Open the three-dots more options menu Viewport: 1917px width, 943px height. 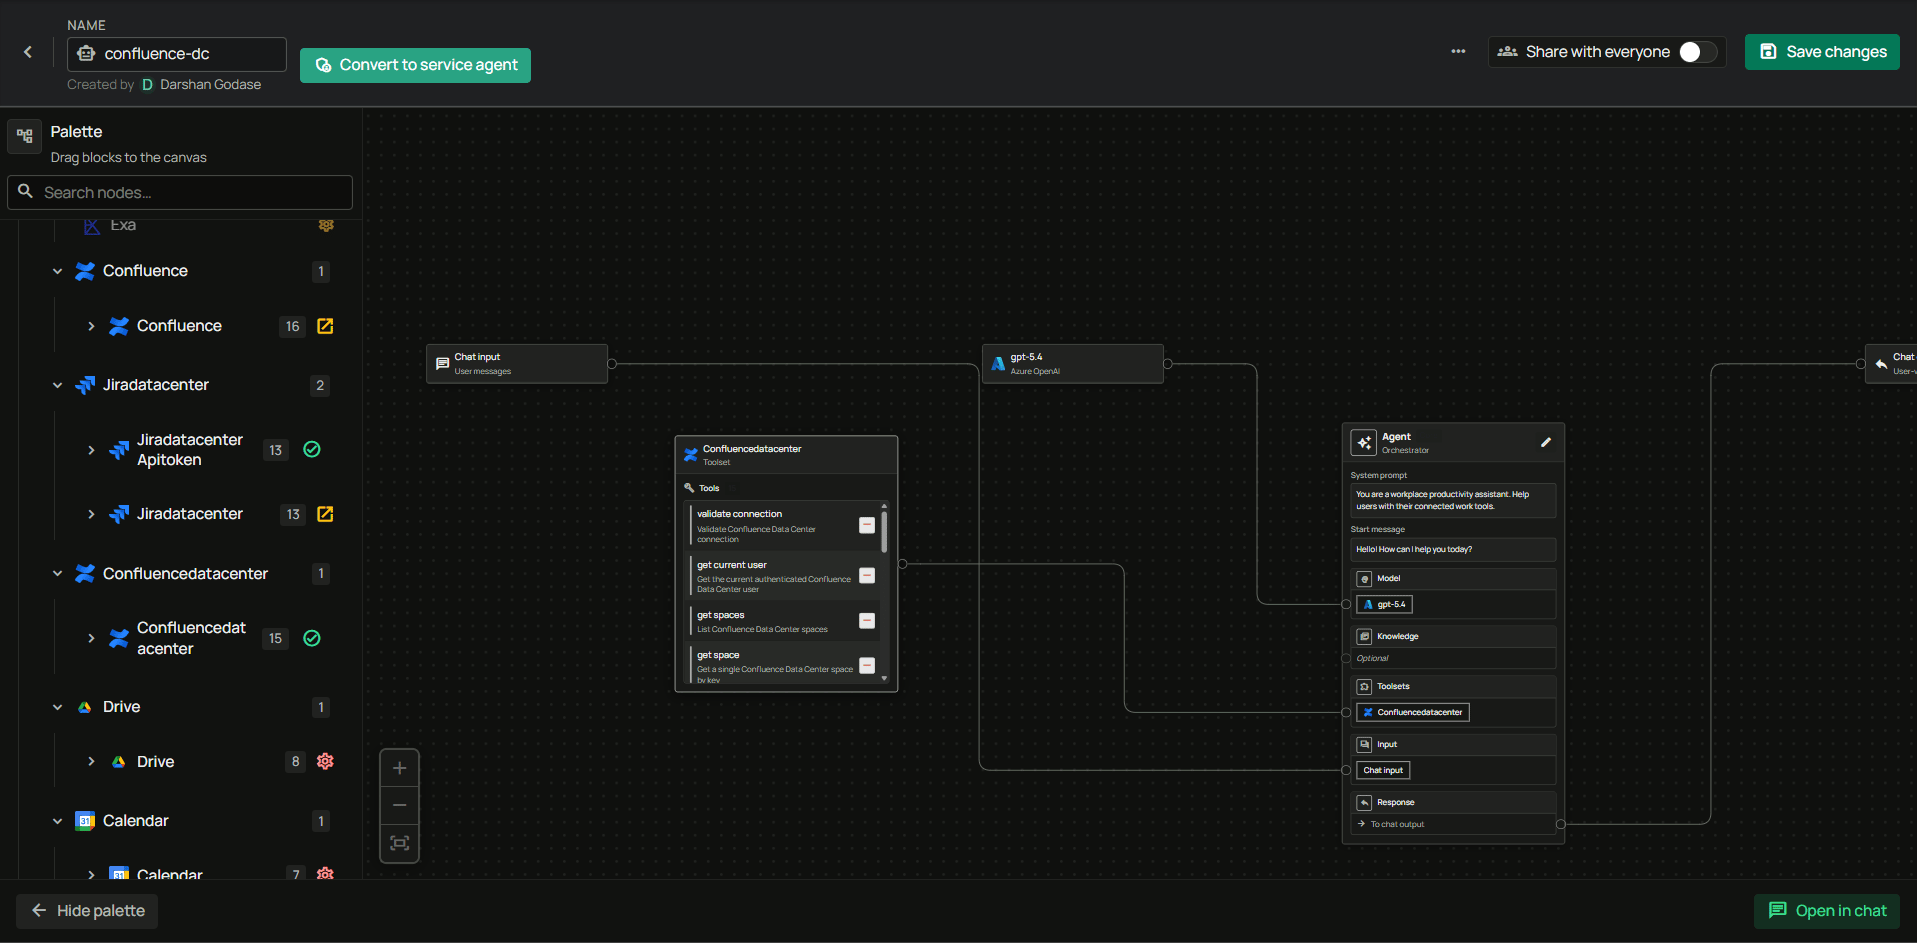pyautogui.click(x=1458, y=51)
